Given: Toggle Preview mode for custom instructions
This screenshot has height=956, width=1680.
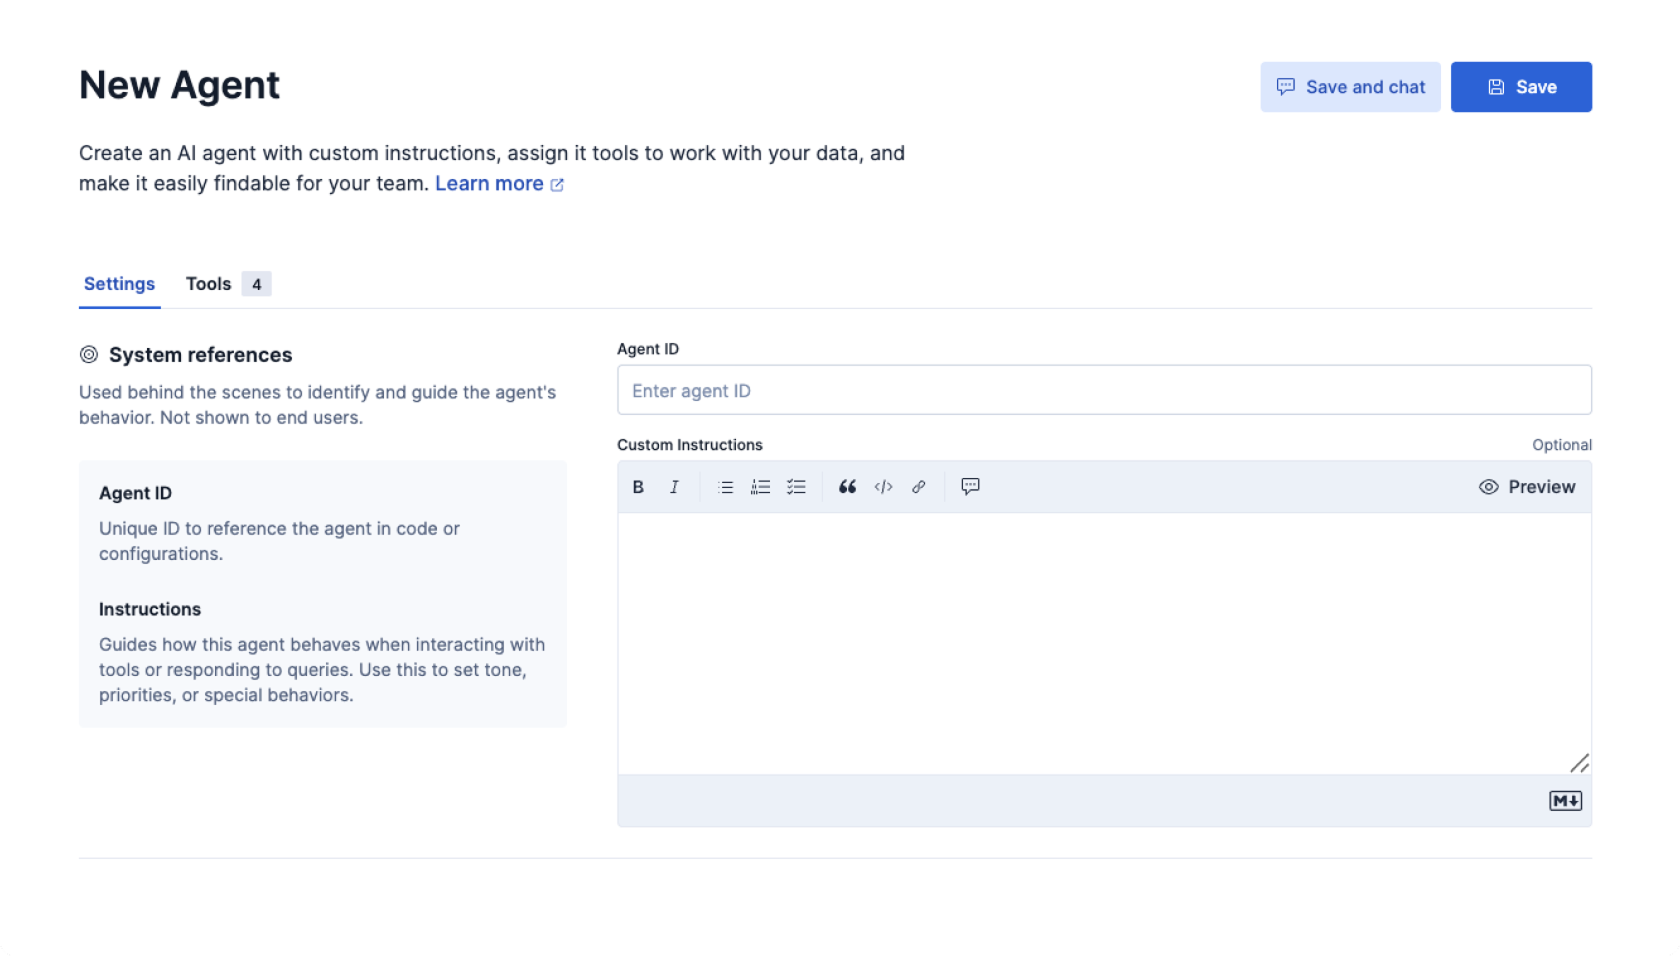Looking at the screenshot, I should click(1527, 487).
